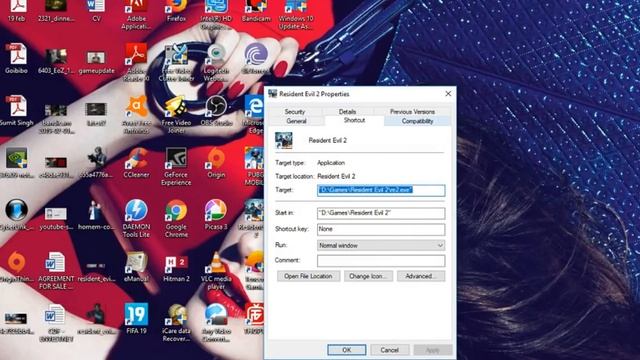Select the Shortcut tab
640x360 pixels.
point(354,120)
